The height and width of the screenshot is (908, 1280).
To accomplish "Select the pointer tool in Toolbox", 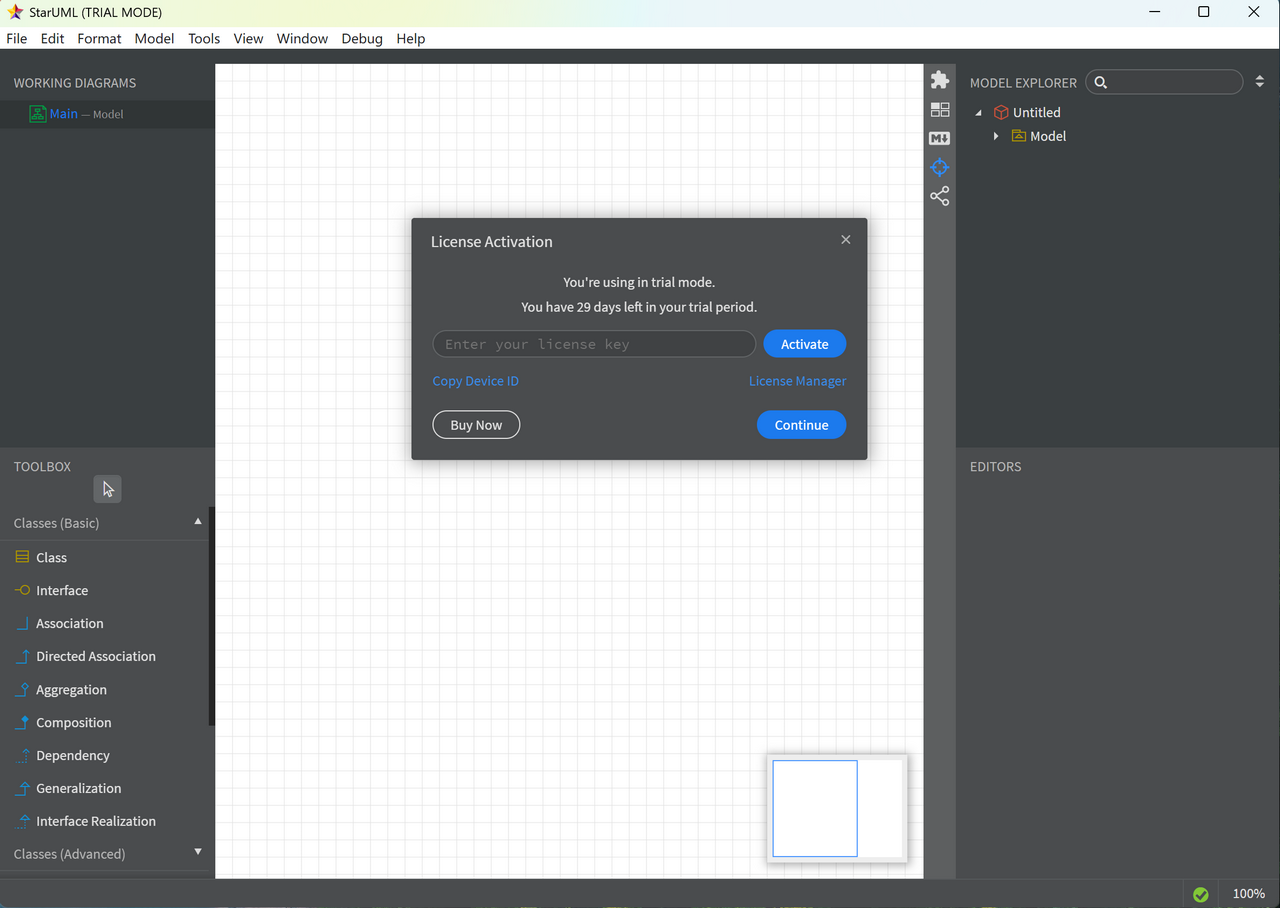I will (107, 489).
